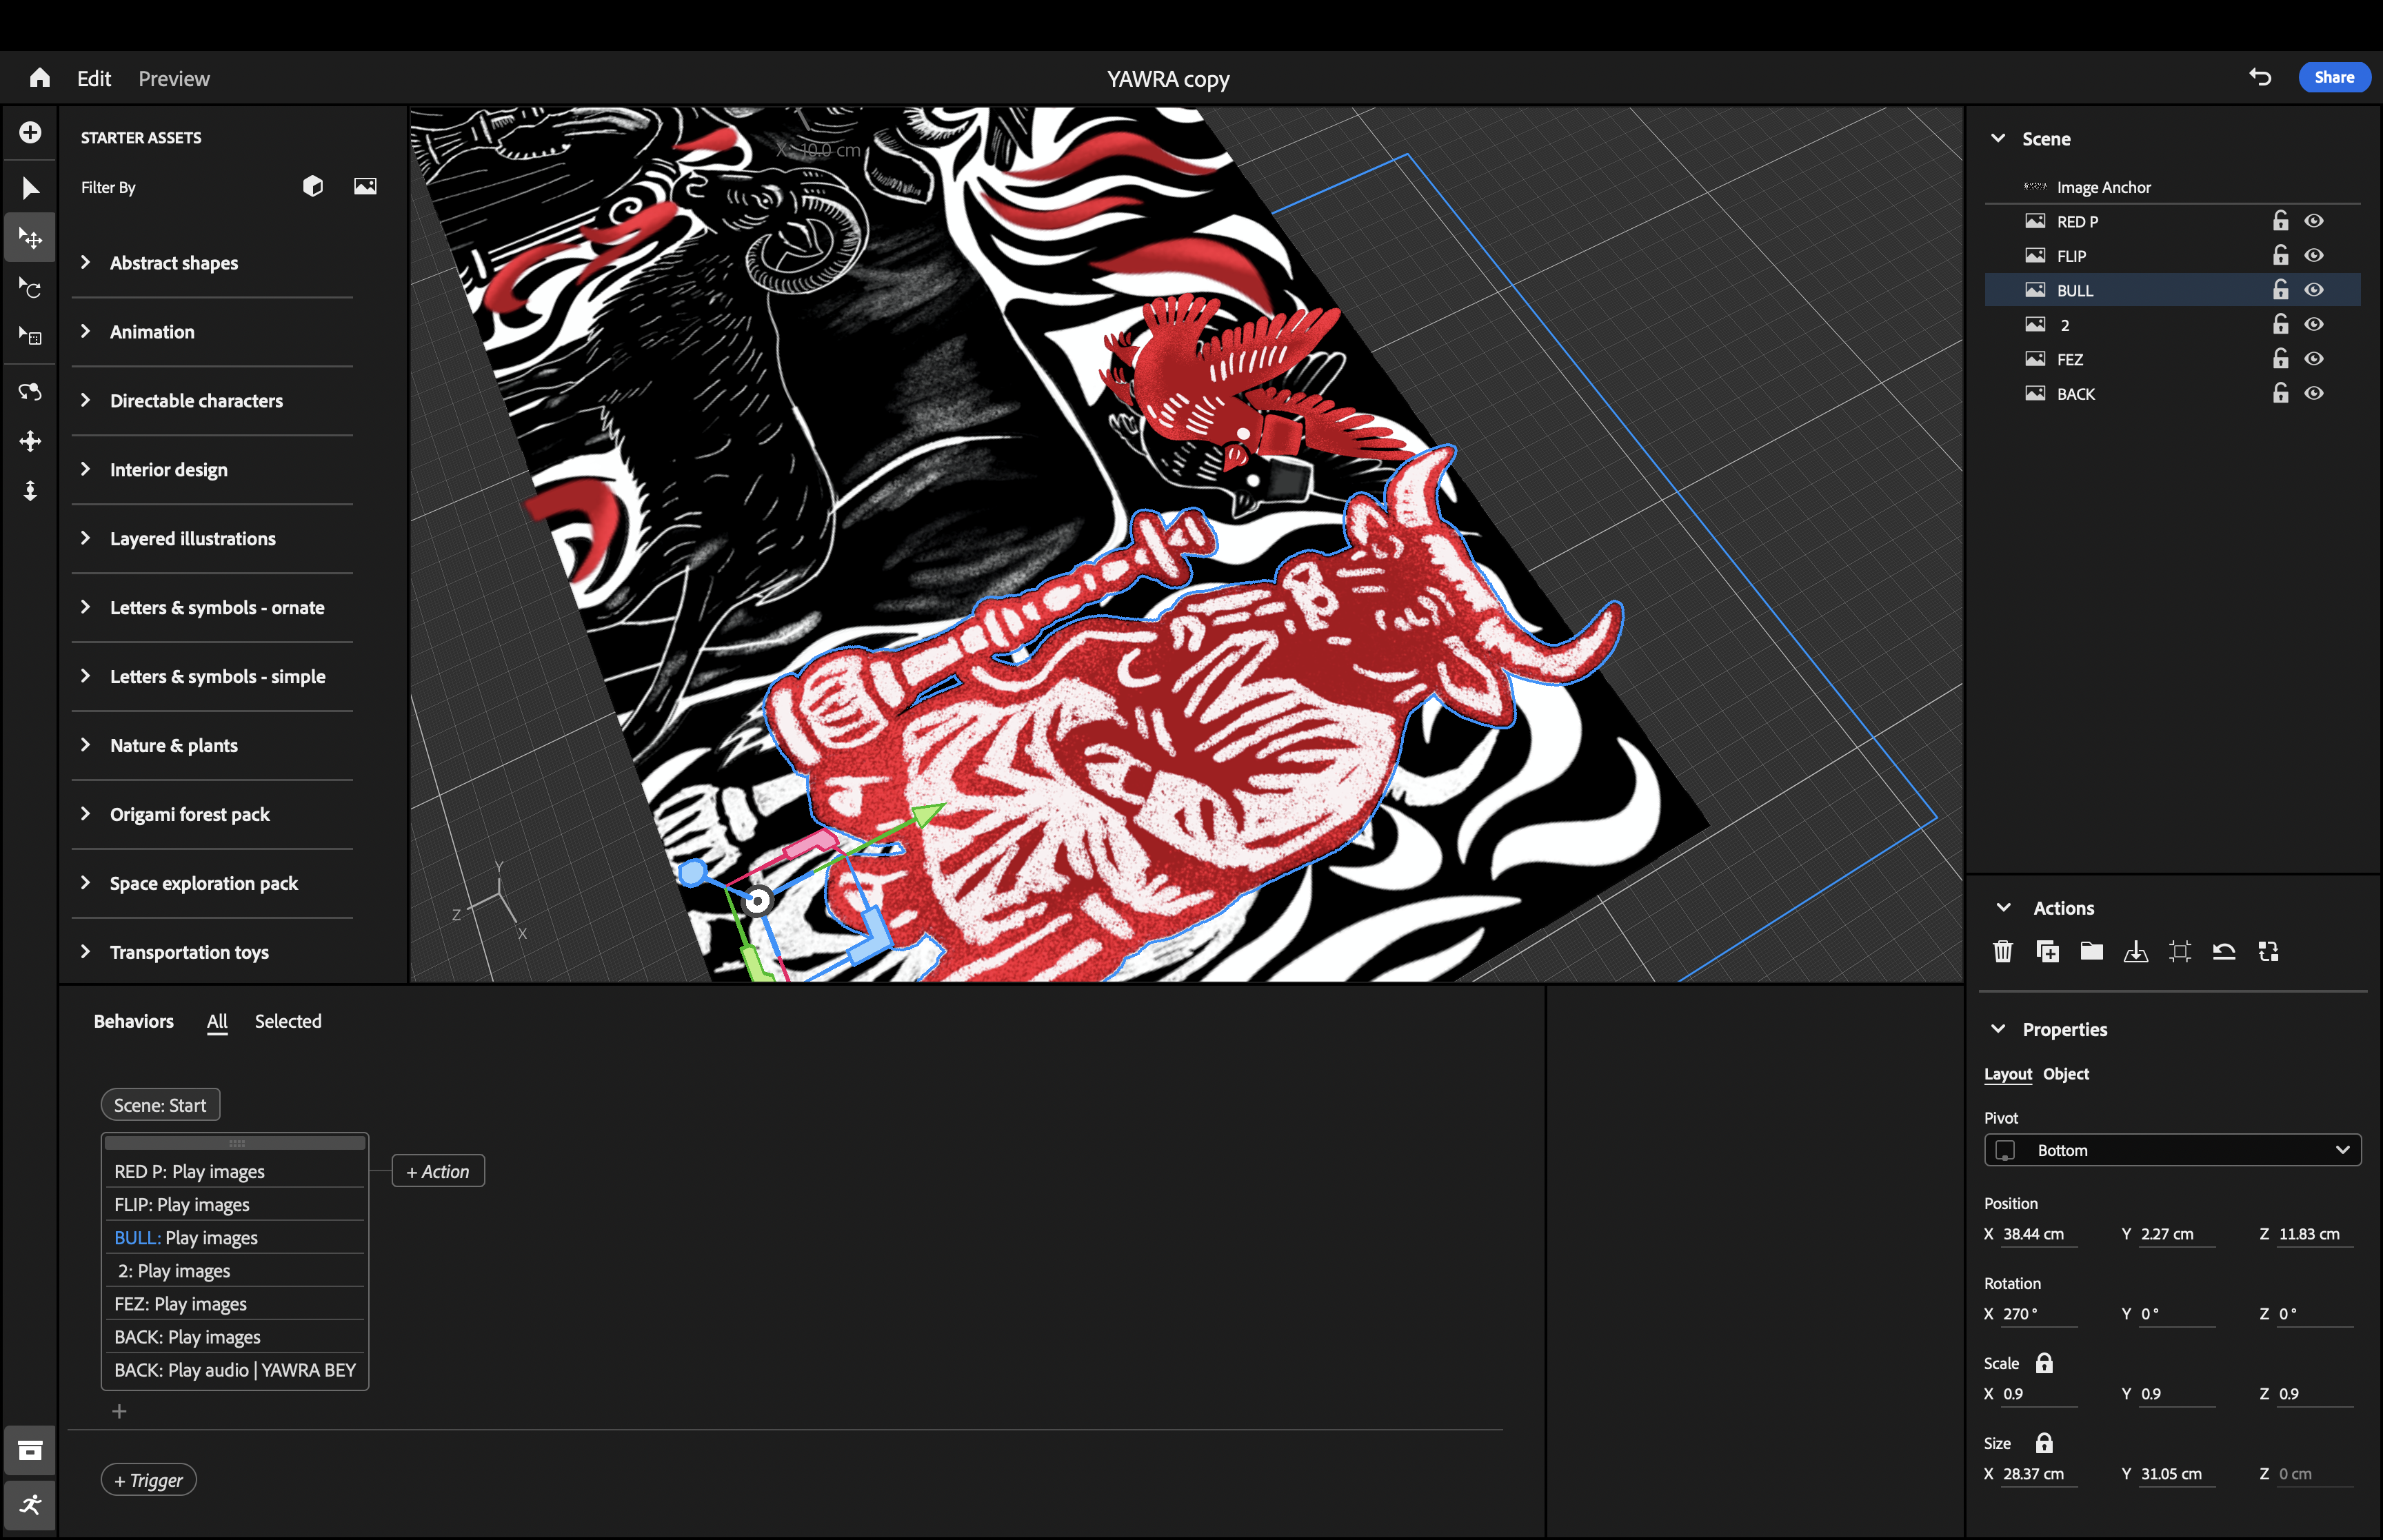Click the orbit camera tool
Viewport: 2383px width, 1540px height.
[x=30, y=391]
